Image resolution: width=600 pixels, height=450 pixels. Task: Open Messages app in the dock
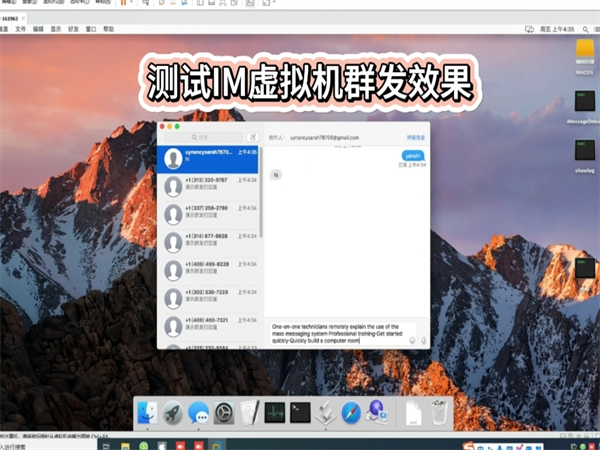pyautogui.click(x=198, y=412)
